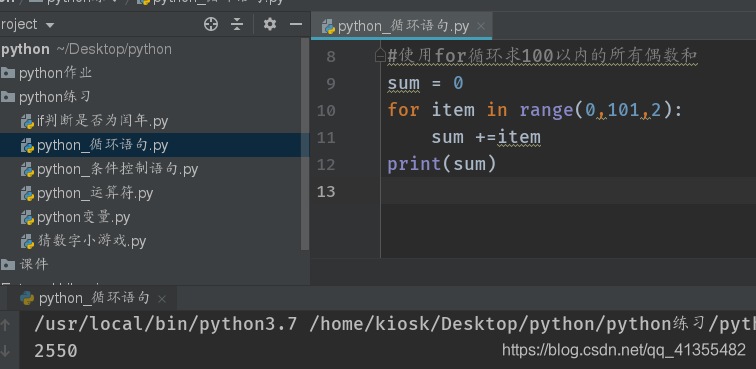Click line number 9 in the gutter
Image resolution: width=756 pixels, height=369 pixels.
pyautogui.click(x=330, y=84)
